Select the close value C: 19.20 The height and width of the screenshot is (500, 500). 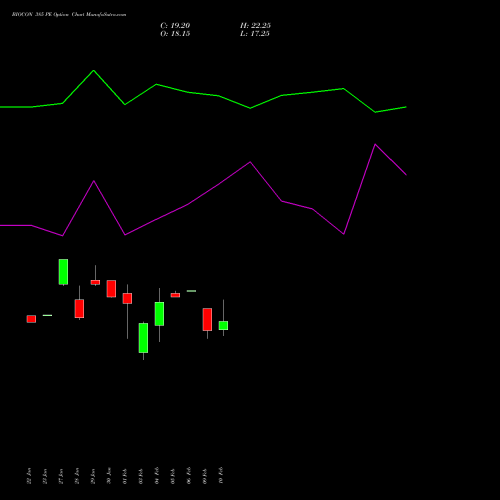tap(175, 26)
